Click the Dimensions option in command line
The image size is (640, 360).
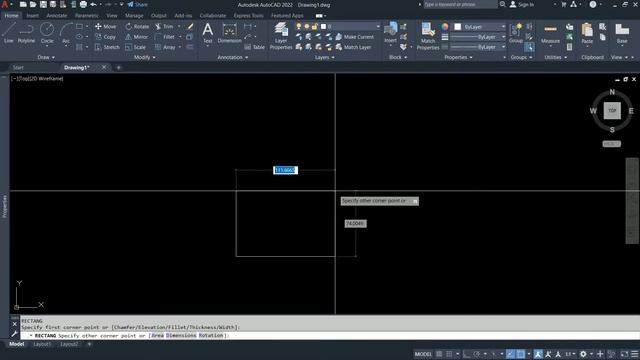click(x=181, y=336)
